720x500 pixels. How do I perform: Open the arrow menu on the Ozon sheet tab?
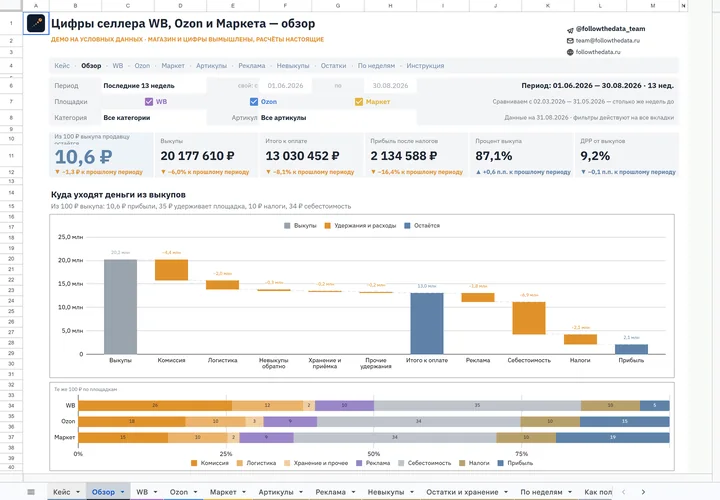[x=195, y=492]
